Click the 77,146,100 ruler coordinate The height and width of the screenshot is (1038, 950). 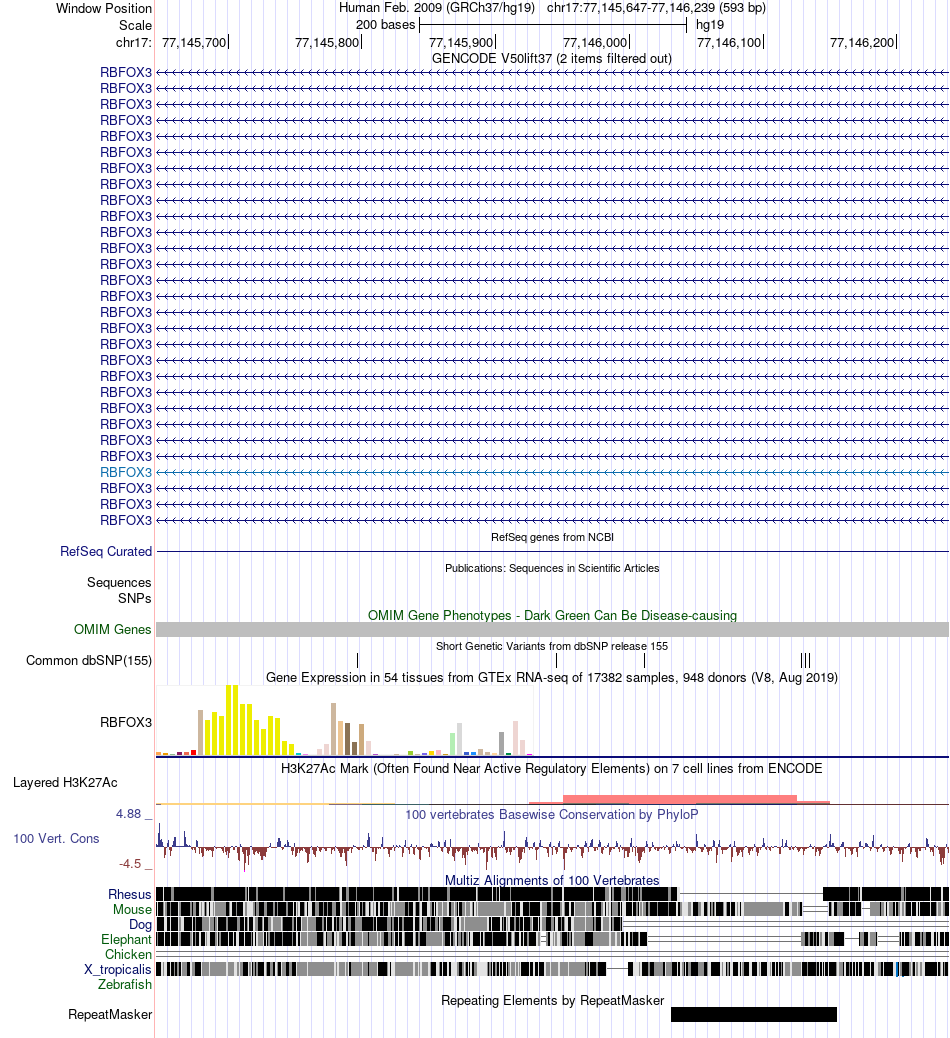pos(729,42)
